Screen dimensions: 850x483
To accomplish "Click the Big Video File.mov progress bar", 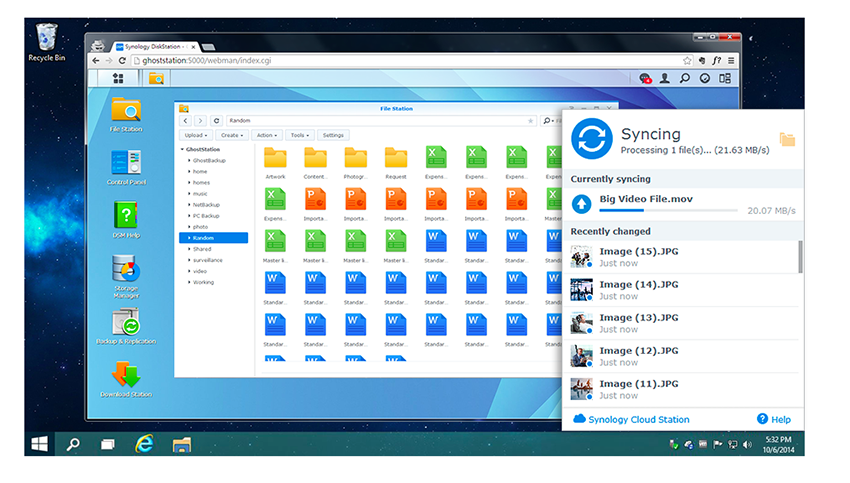I will click(x=668, y=210).
